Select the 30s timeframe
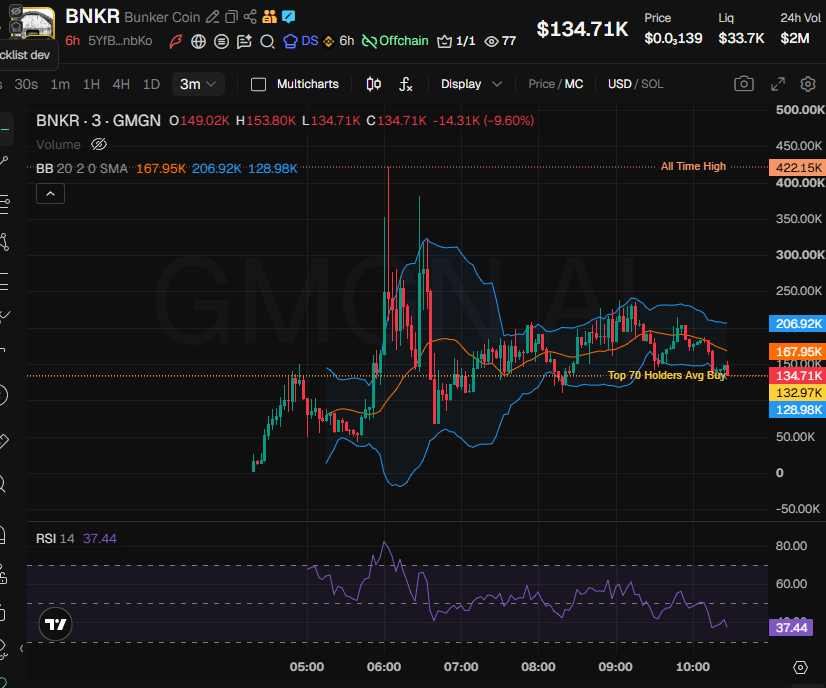Viewport: 826px width, 688px height. (x=26, y=84)
